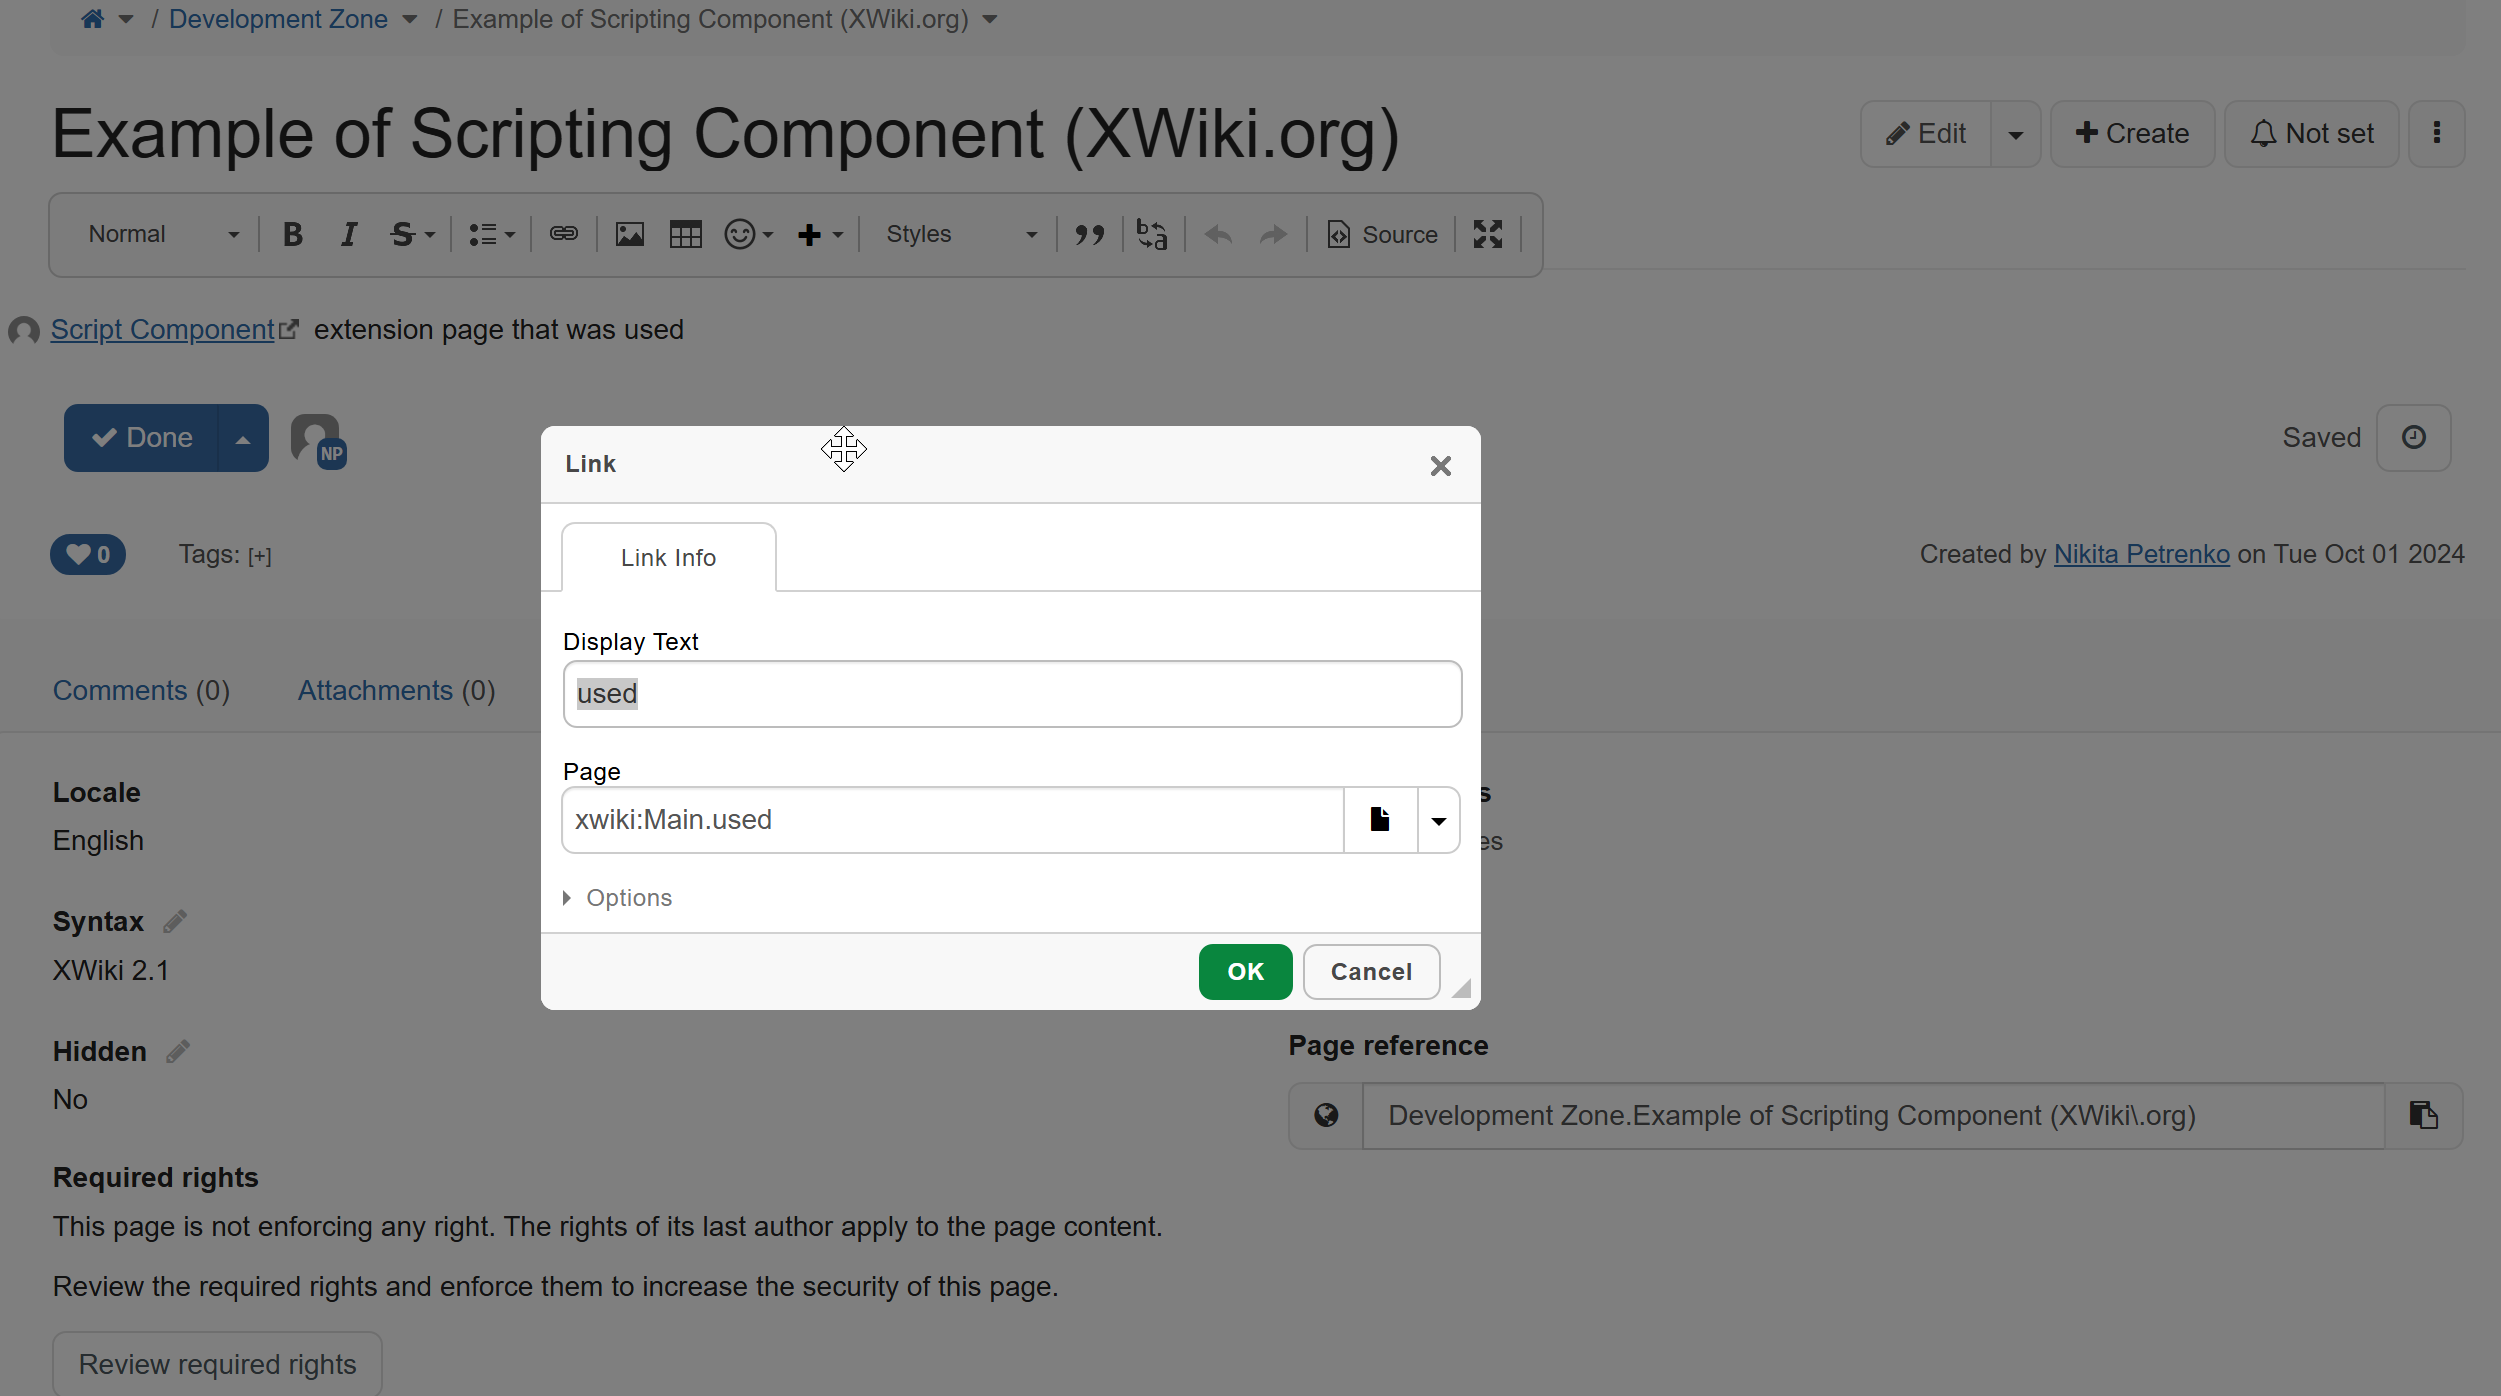Open the Styles dropdown
The height and width of the screenshot is (1396, 2501).
pos(962,234)
